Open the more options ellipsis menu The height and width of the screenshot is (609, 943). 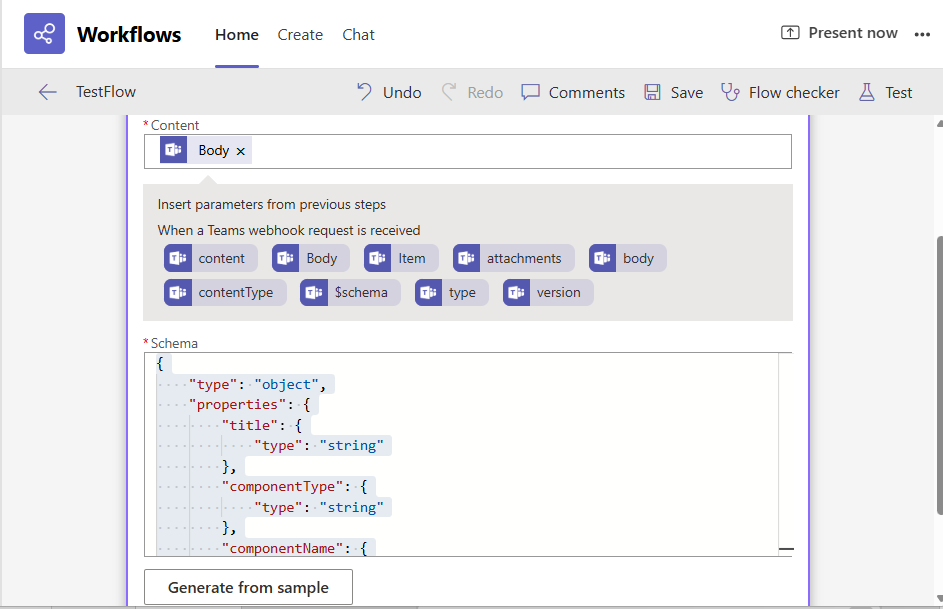pos(922,34)
